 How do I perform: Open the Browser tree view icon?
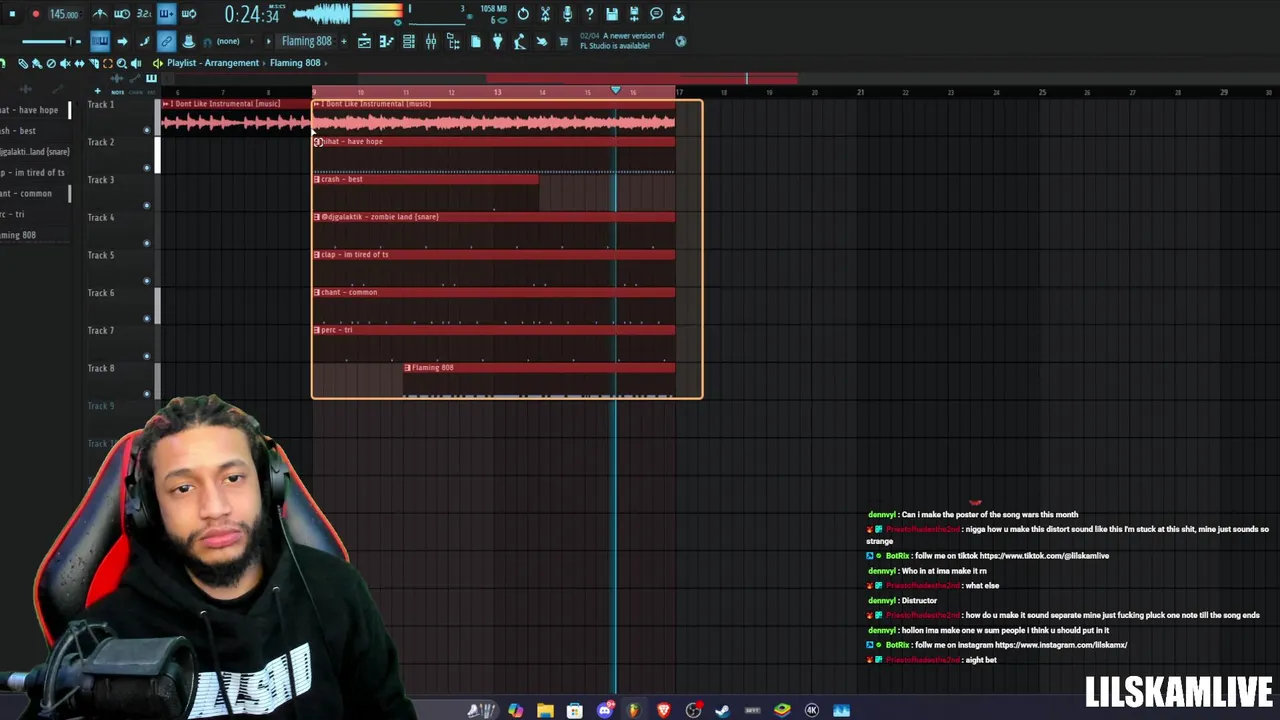click(453, 41)
